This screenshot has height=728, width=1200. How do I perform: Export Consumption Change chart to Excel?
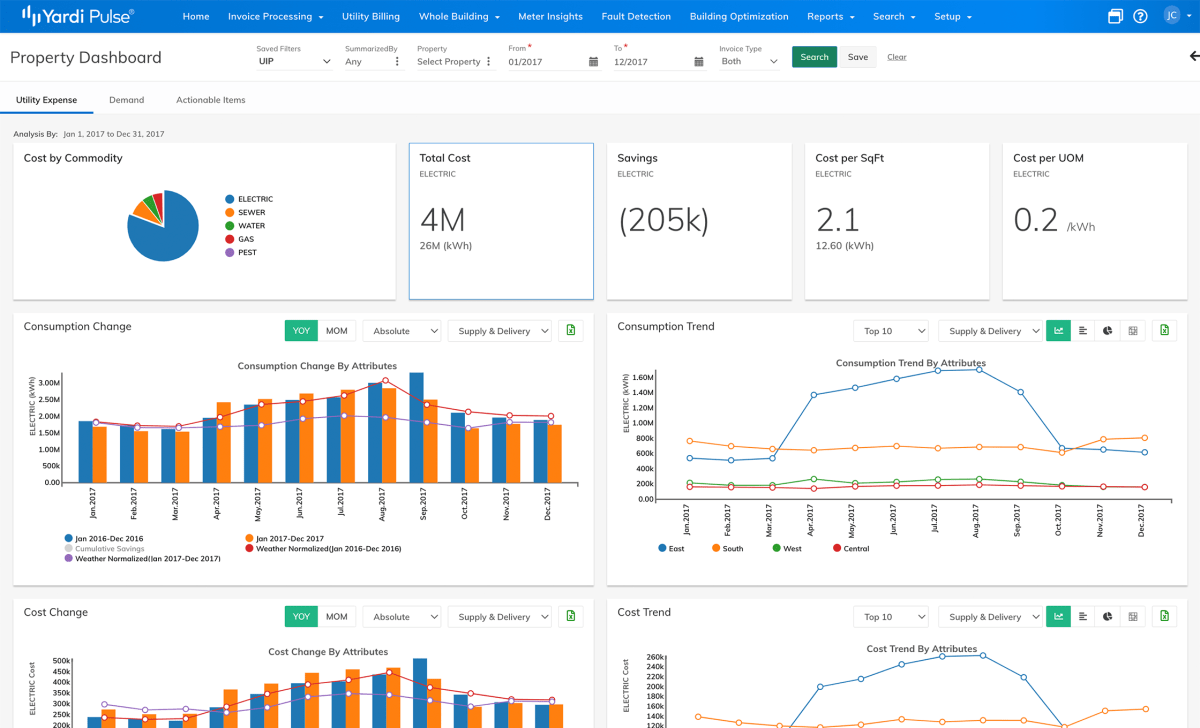[x=571, y=331]
